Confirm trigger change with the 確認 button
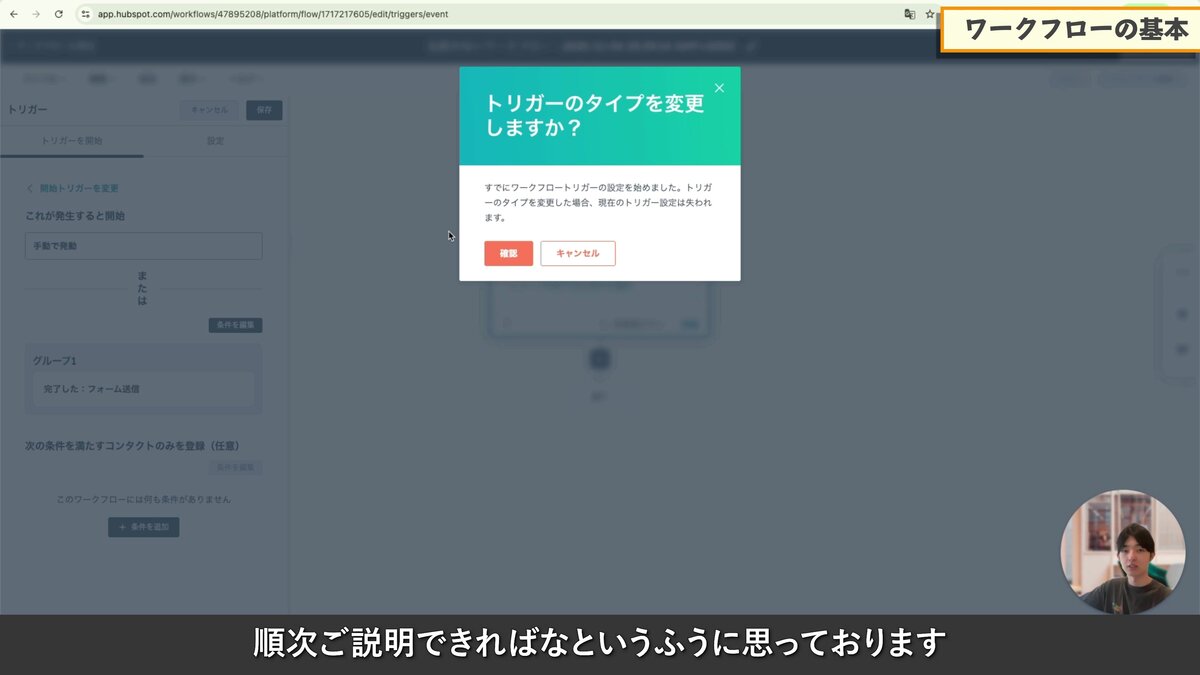1200x675 pixels. pos(508,253)
